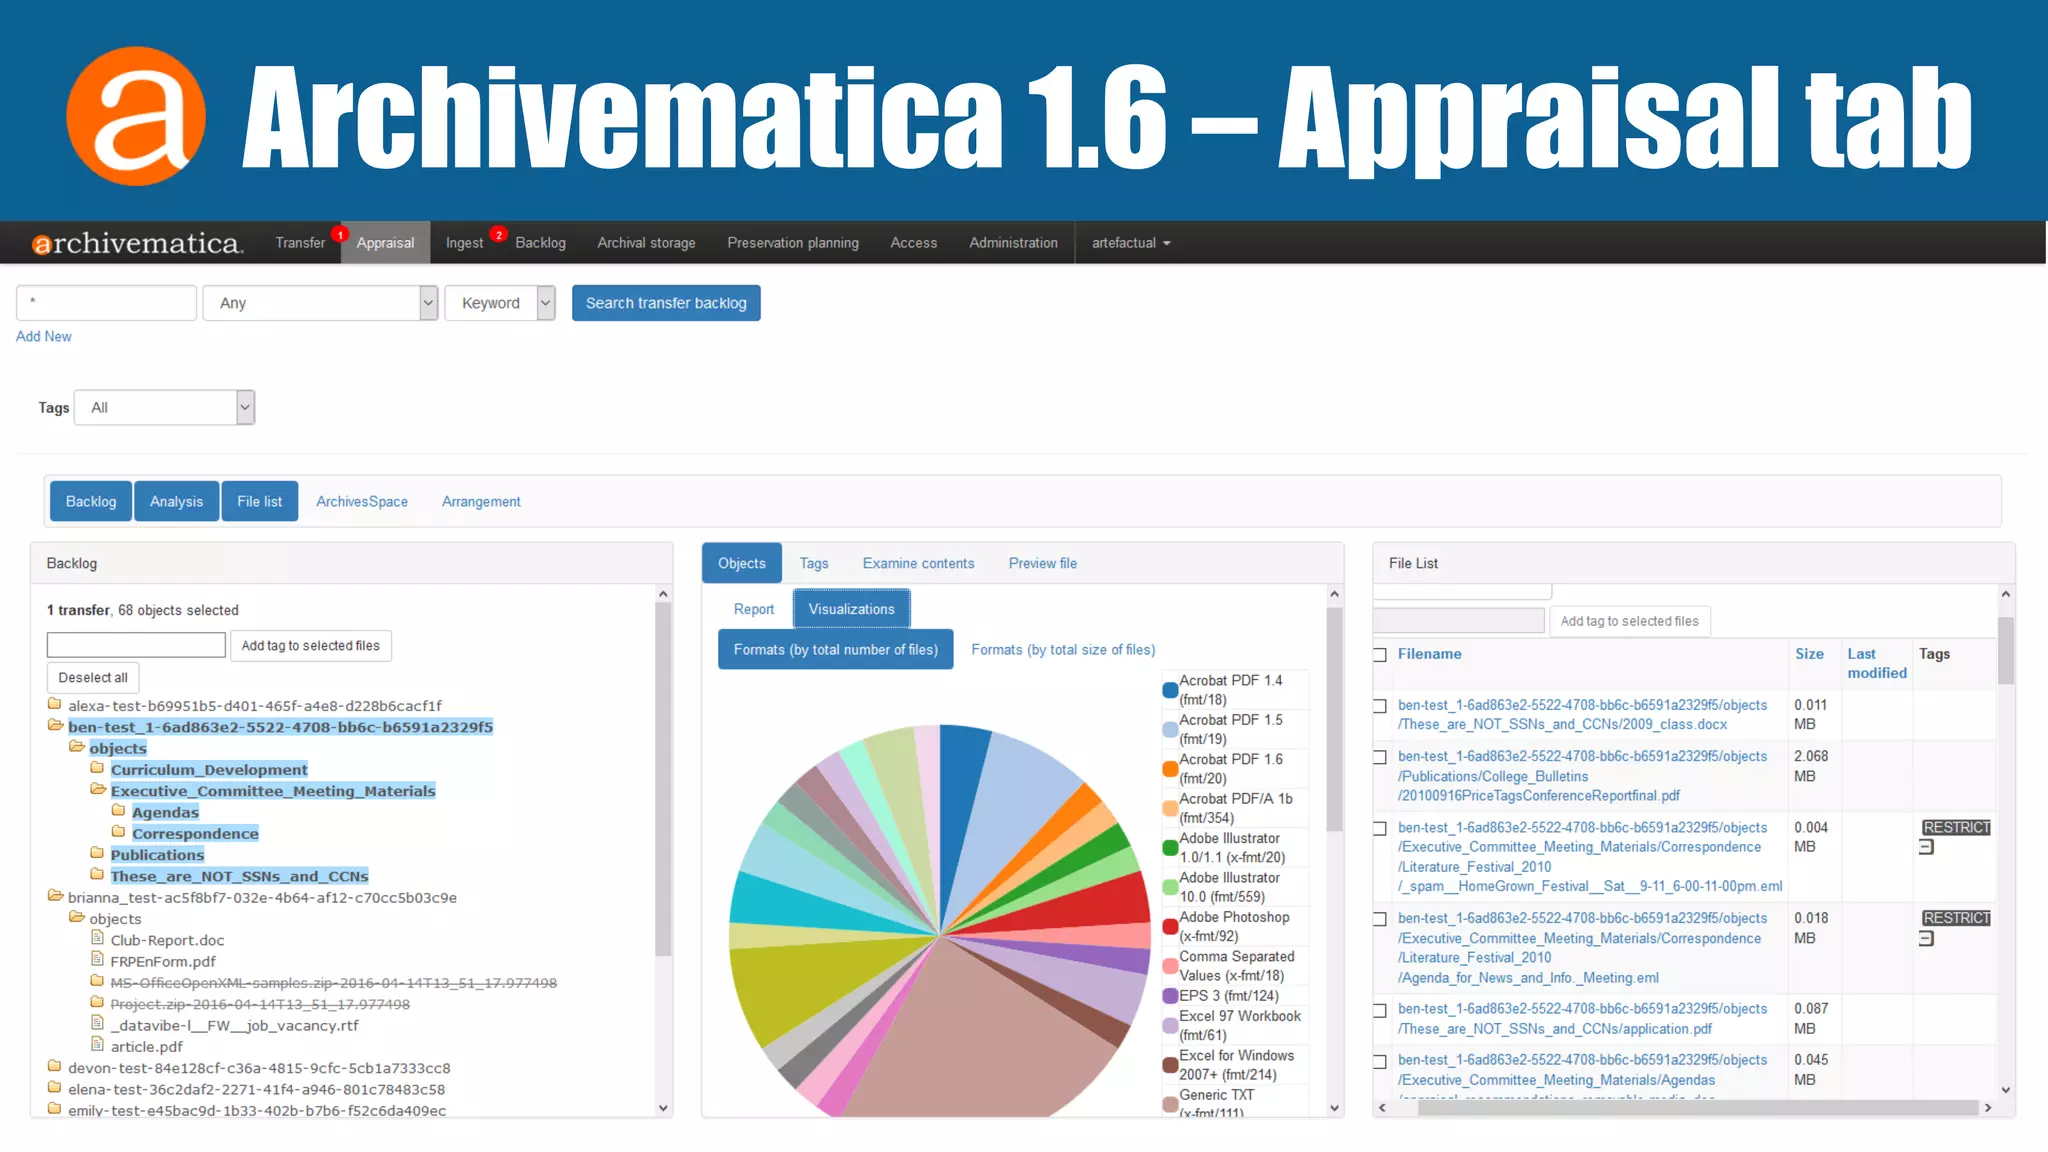Click folder icon beside elena-test transfer
This screenshot has height=1152, width=2048.
[x=55, y=1088]
